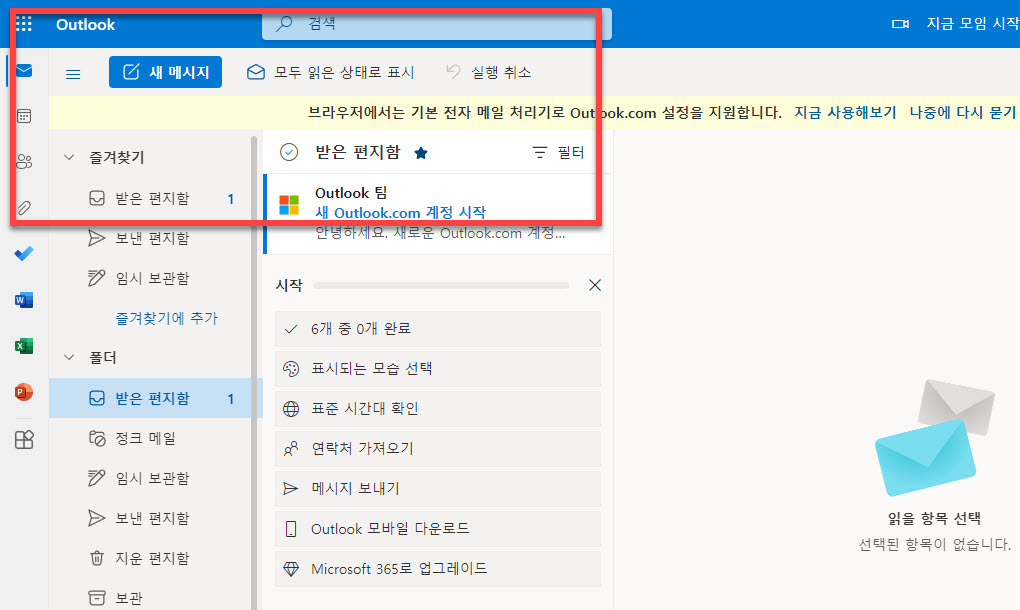Select 보낸 편지함 under 즐겨찾기
This screenshot has height=610, width=1020.
tap(156, 238)
